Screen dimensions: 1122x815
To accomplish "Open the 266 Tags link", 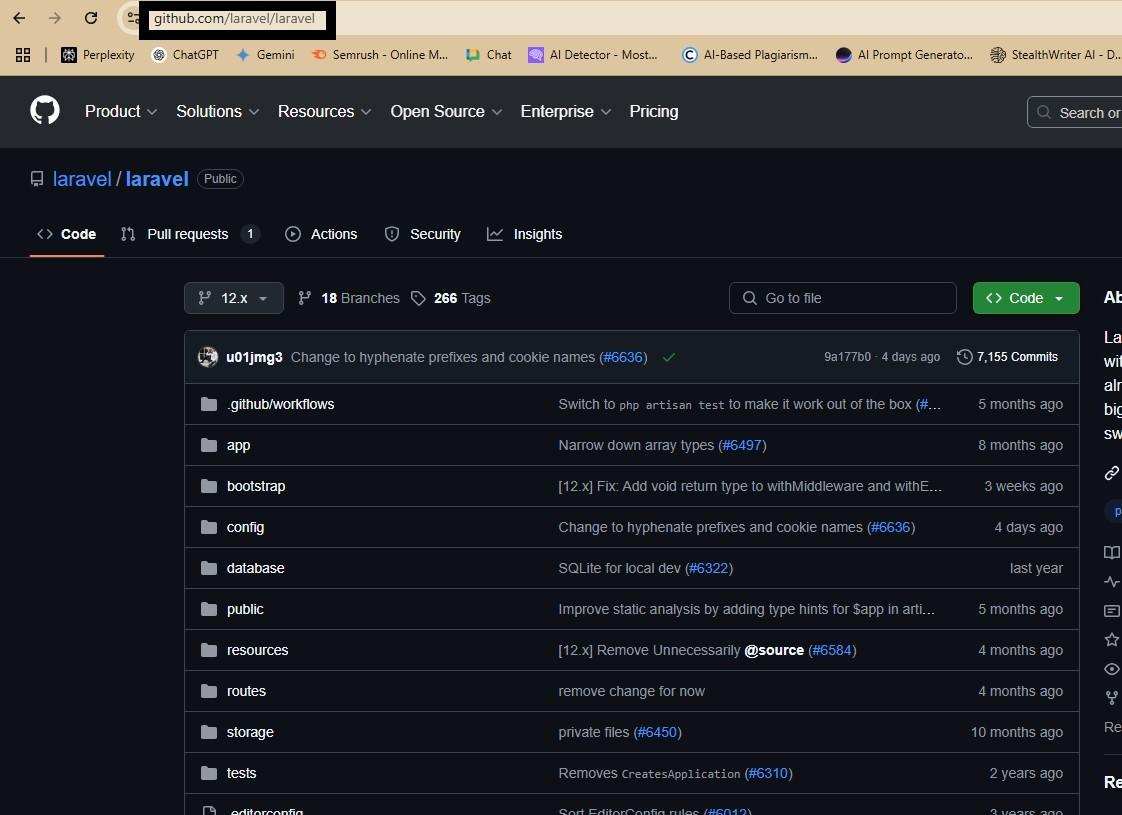I will 451,298.
